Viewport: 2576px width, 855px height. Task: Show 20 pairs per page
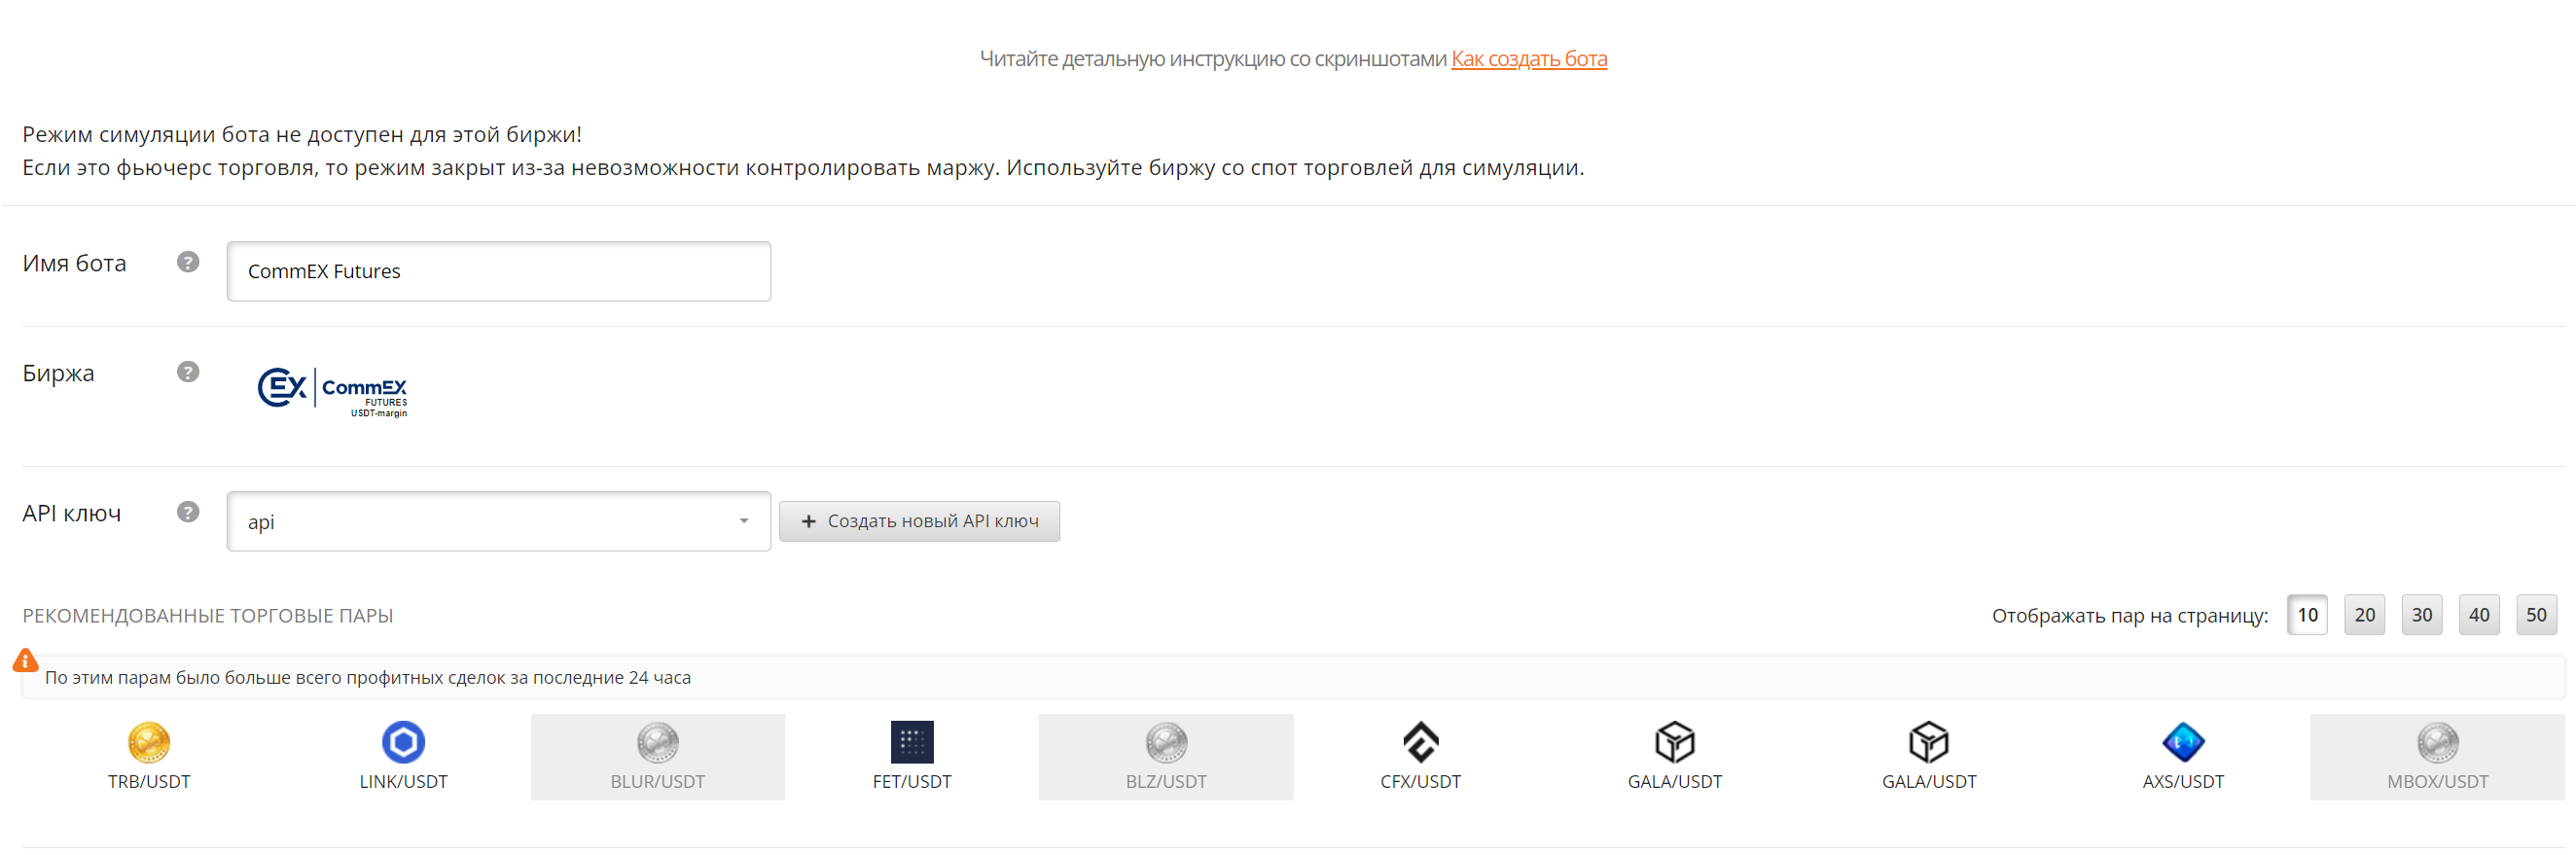(x=2364, y=615)
